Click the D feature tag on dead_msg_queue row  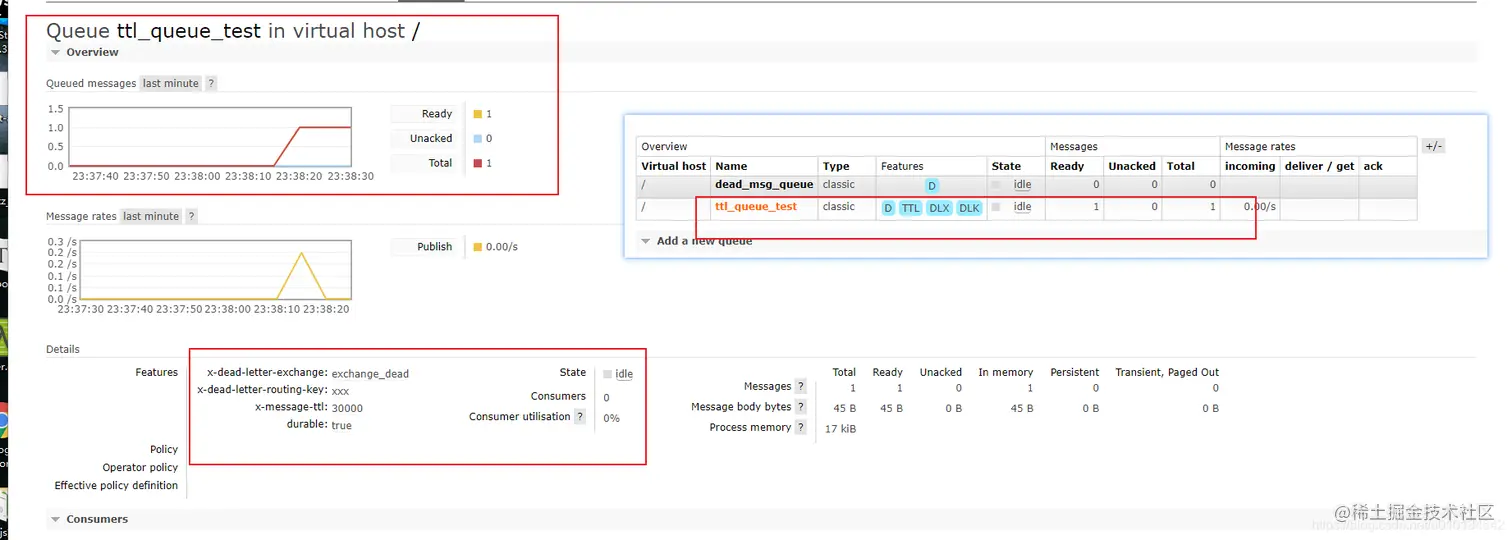tap(932, 186)
